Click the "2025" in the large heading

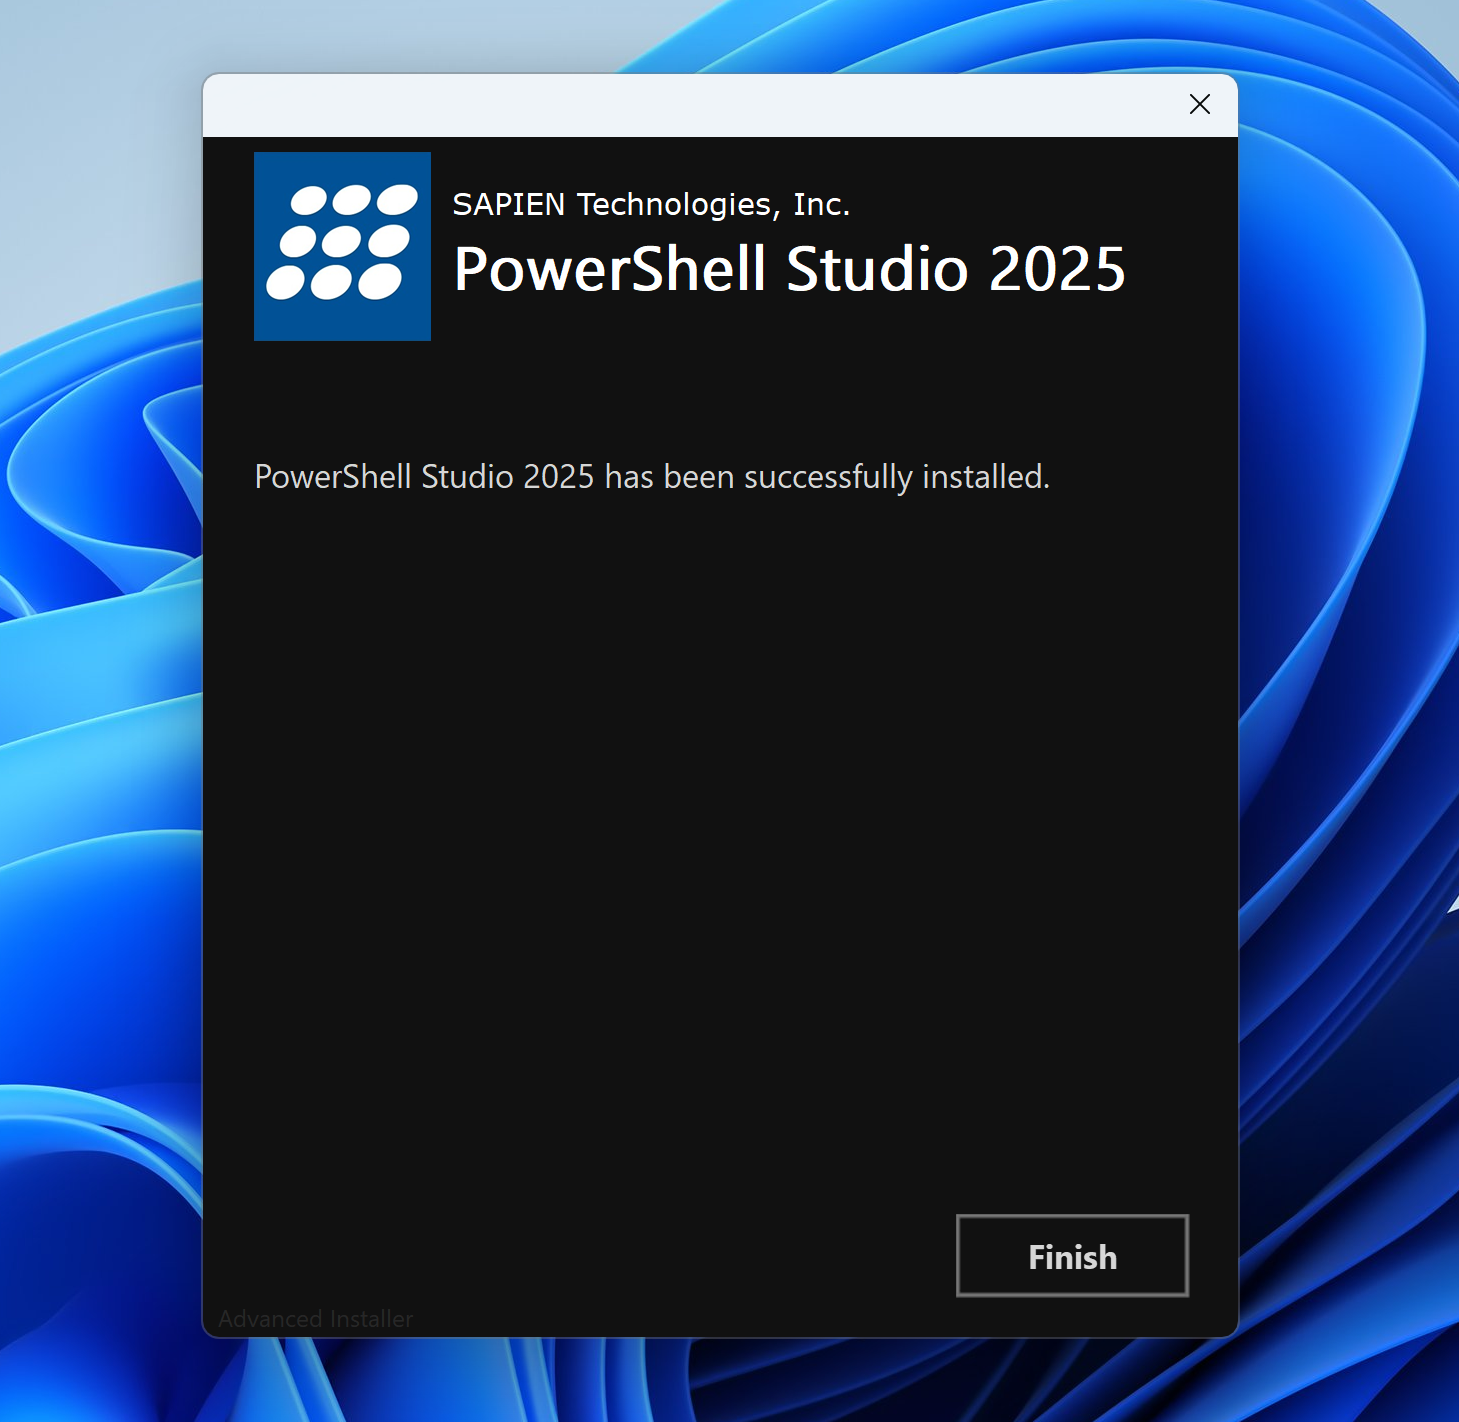(1057, 269)
